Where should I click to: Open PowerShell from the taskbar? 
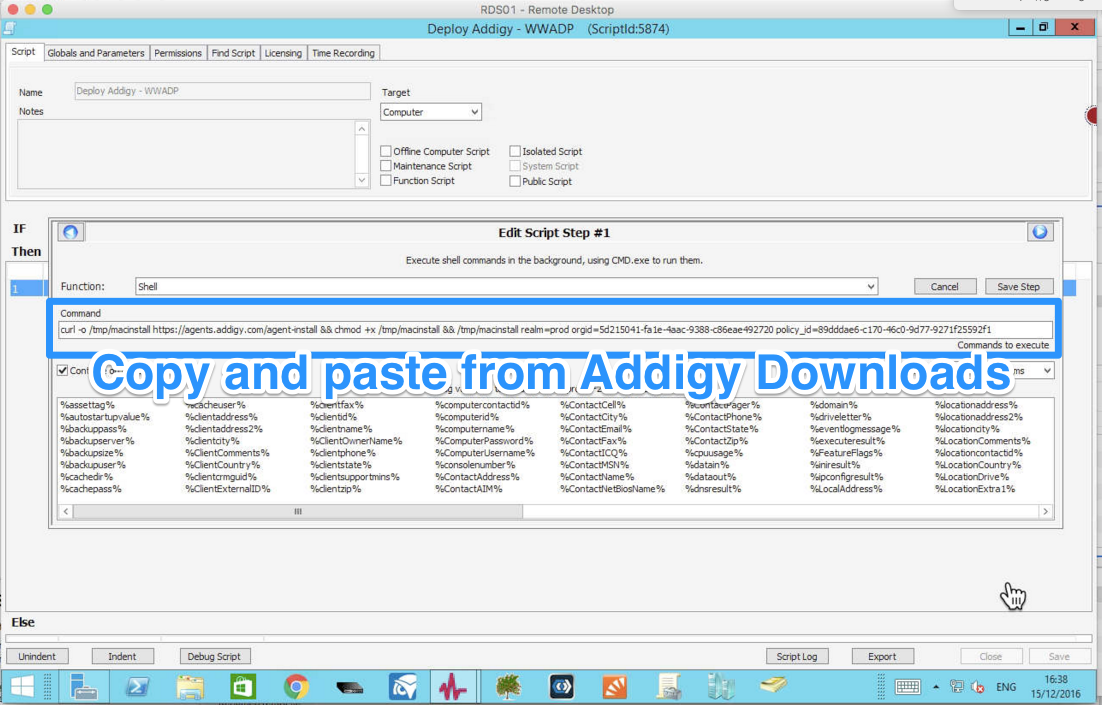(x=137, y=686)
